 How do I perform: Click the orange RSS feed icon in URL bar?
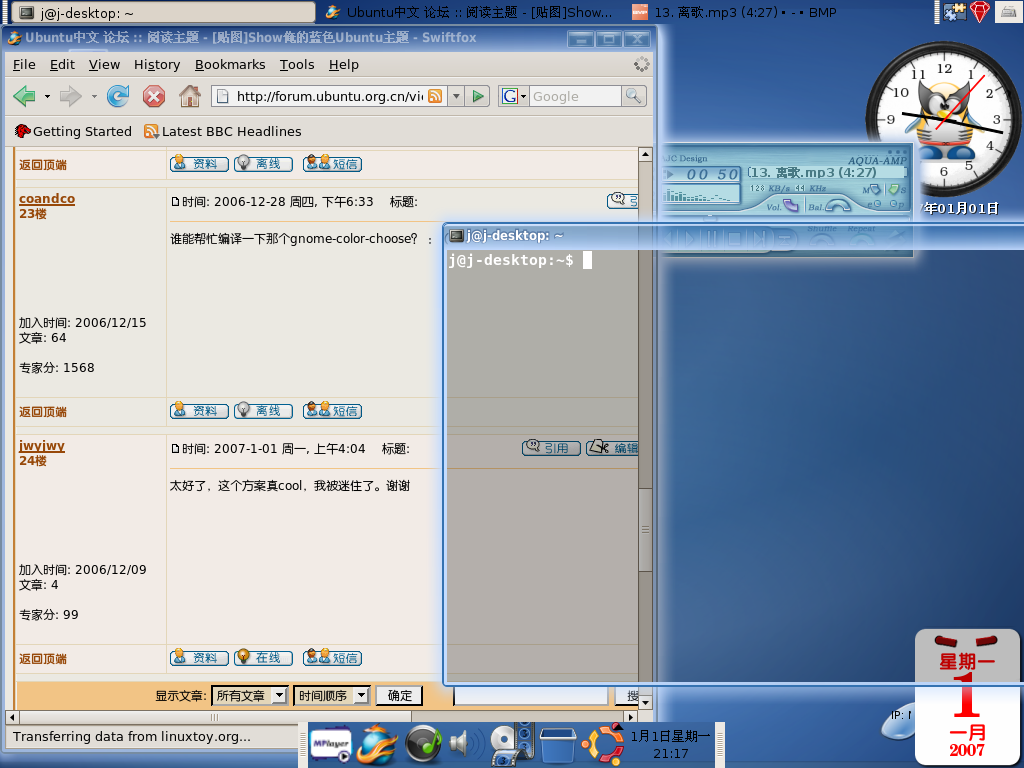(435, 97)
